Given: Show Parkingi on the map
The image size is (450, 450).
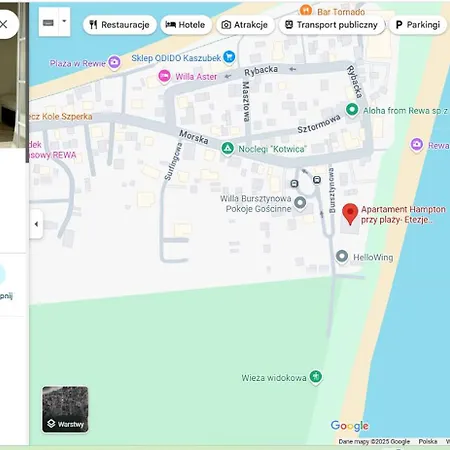Looking at the screenshot, I should click(x=418, y=25).
